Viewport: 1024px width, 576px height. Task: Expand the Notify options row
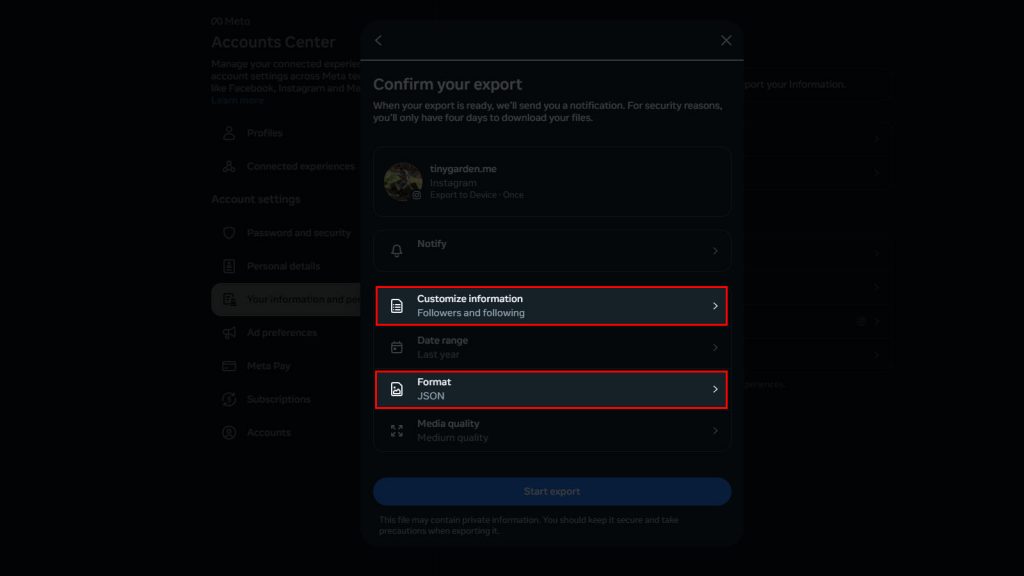552,249
